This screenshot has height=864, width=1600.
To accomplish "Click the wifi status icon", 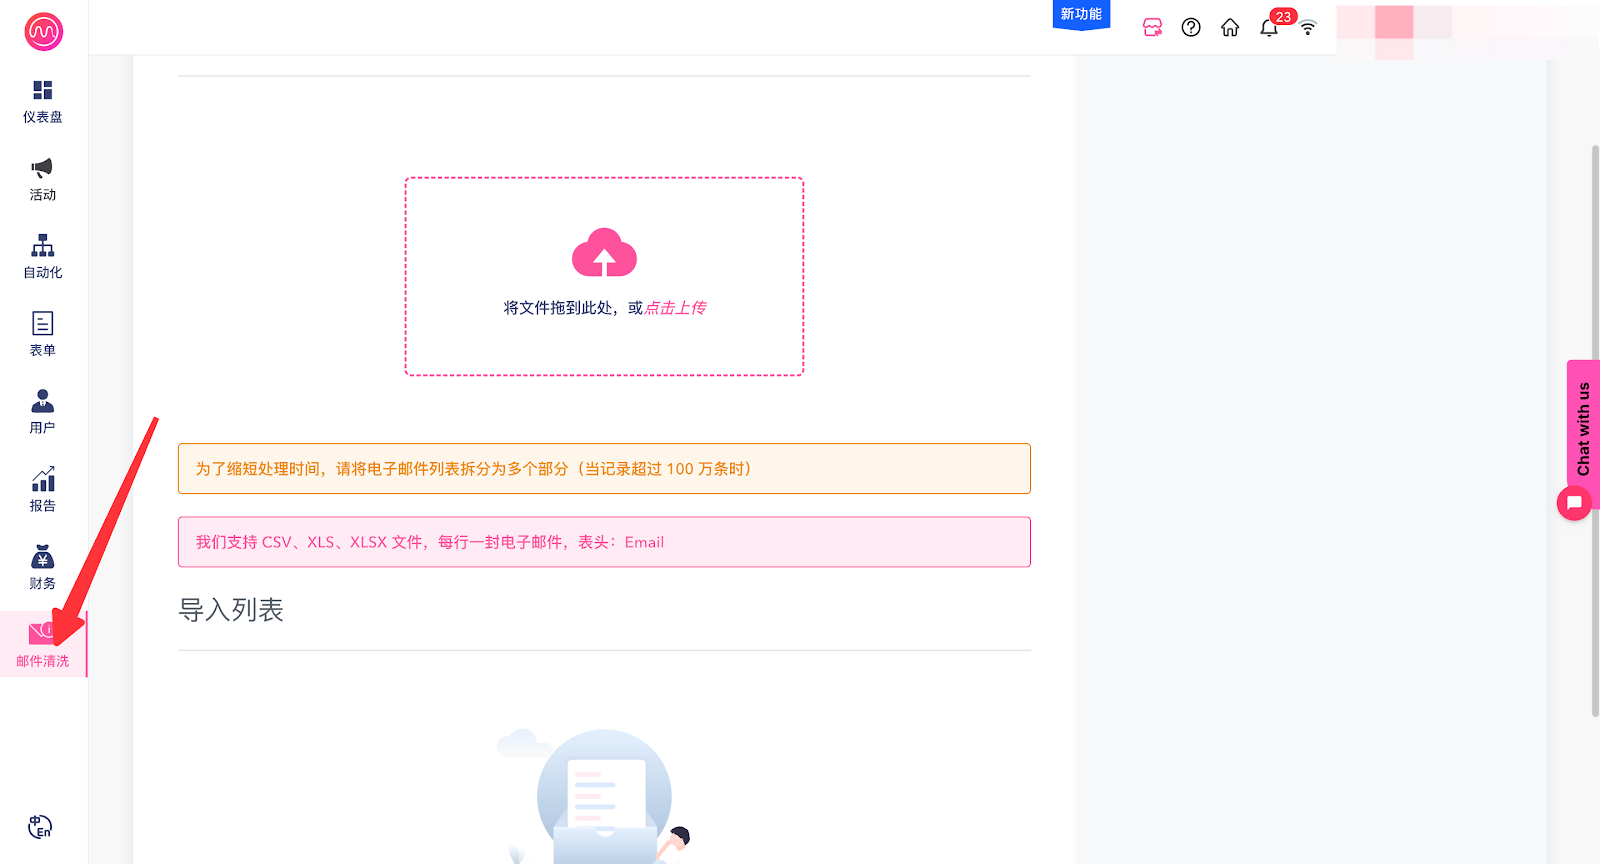I will click(x=1308, y=28).
